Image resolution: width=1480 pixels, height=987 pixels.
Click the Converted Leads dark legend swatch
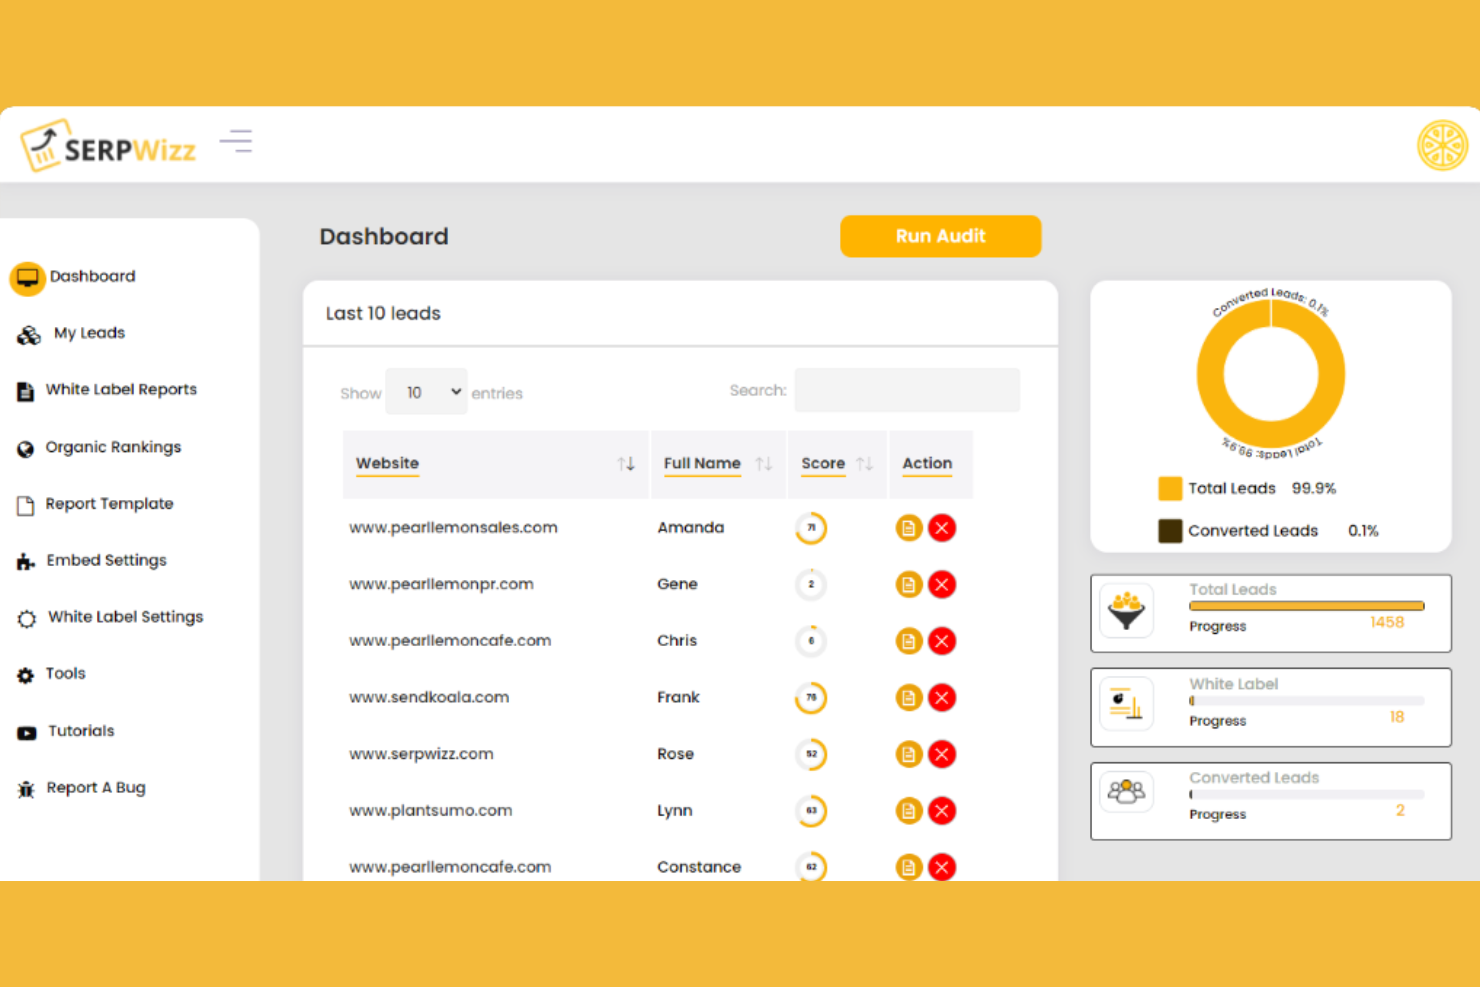(x=1170, y=531)
